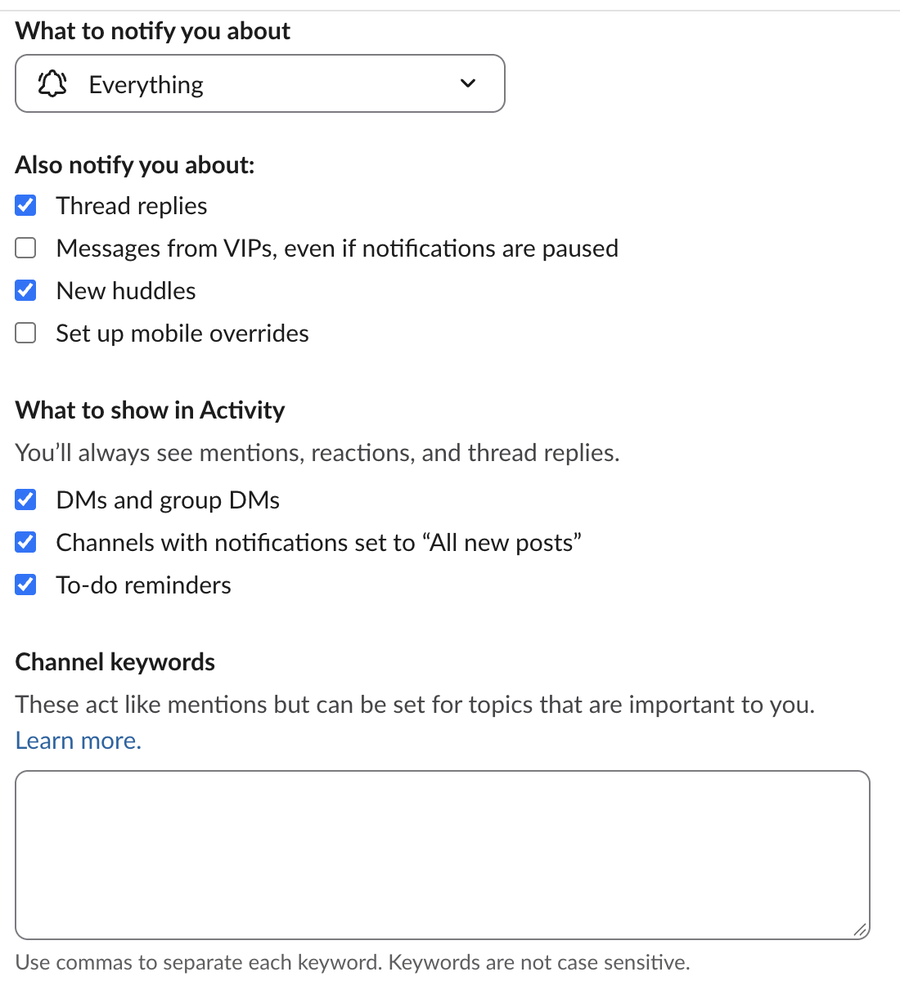
Task: Uncheck DMs and group DMs
Action: [x=26, y=499]
